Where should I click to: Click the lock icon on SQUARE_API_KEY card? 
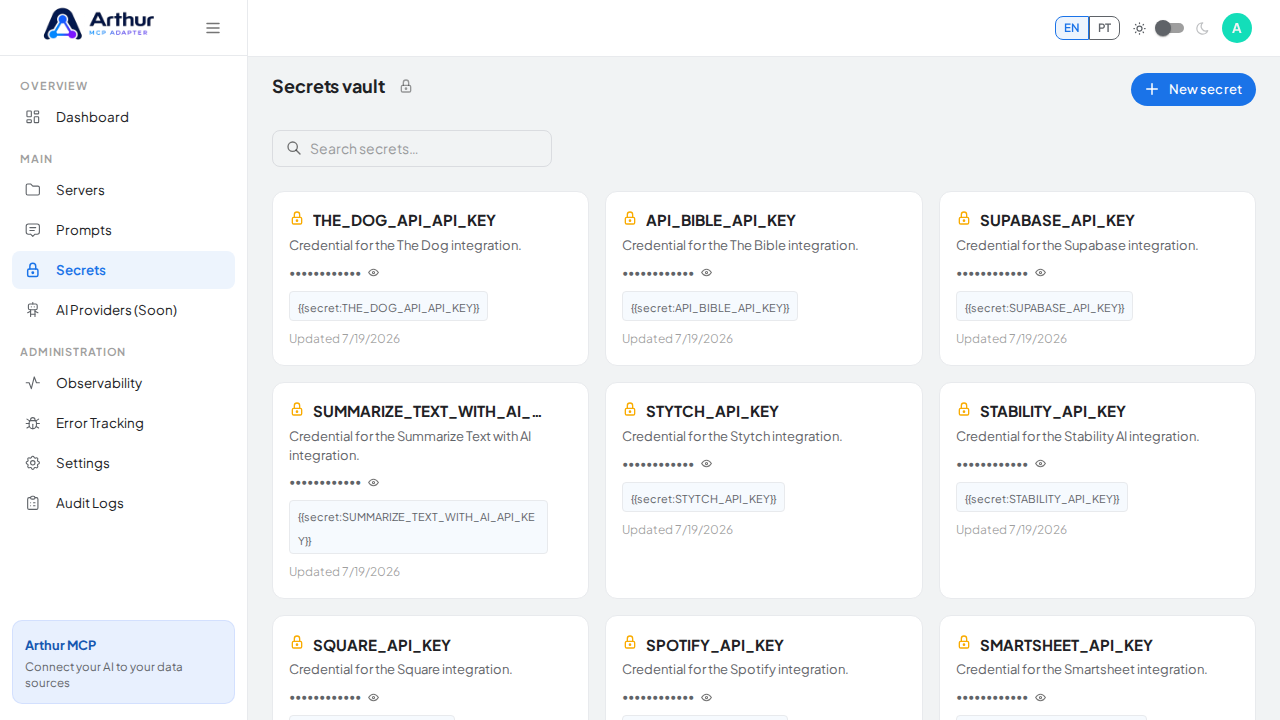coord(297,643)
